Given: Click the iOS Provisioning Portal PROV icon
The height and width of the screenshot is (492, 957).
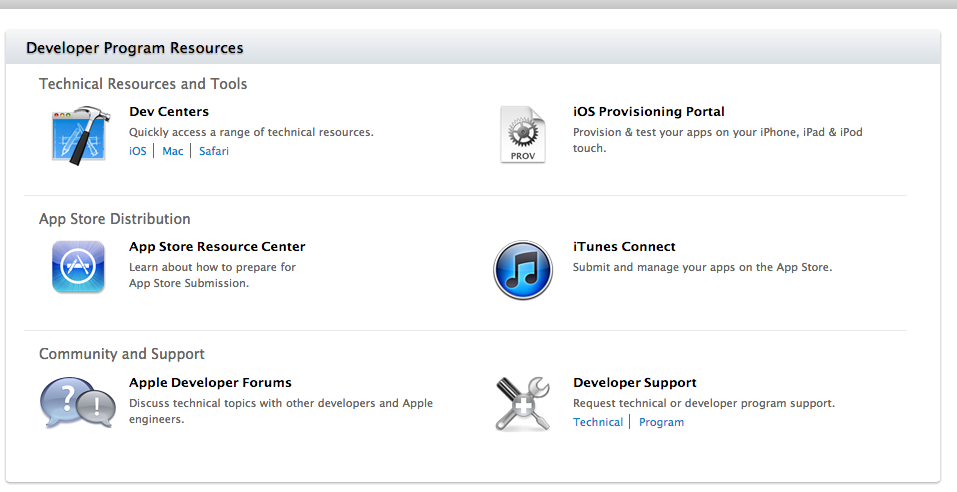Looking at the screenshot, I should (522, 134).
